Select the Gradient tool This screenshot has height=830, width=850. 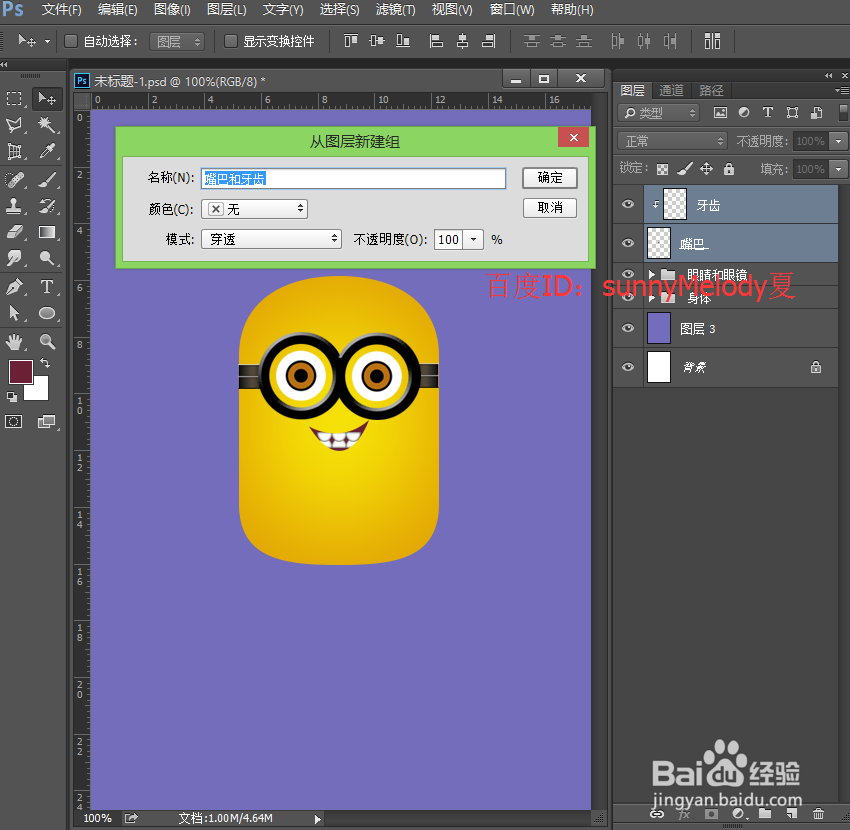pos(47,232)
